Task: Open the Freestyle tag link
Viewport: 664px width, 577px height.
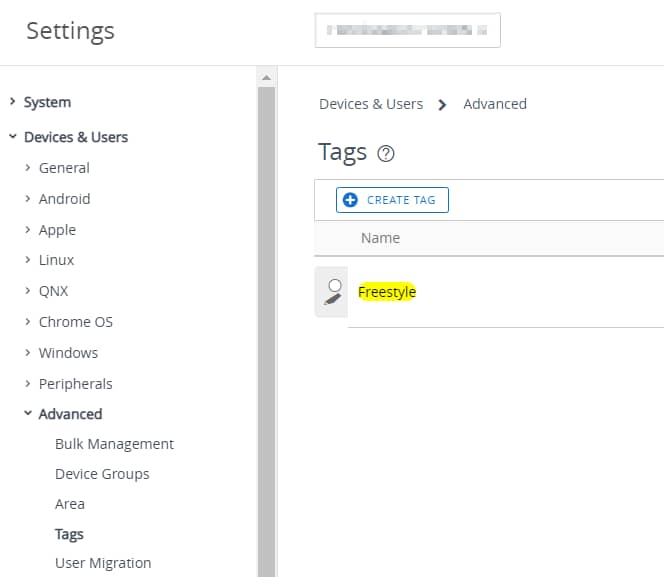Action: coord(387,292)
